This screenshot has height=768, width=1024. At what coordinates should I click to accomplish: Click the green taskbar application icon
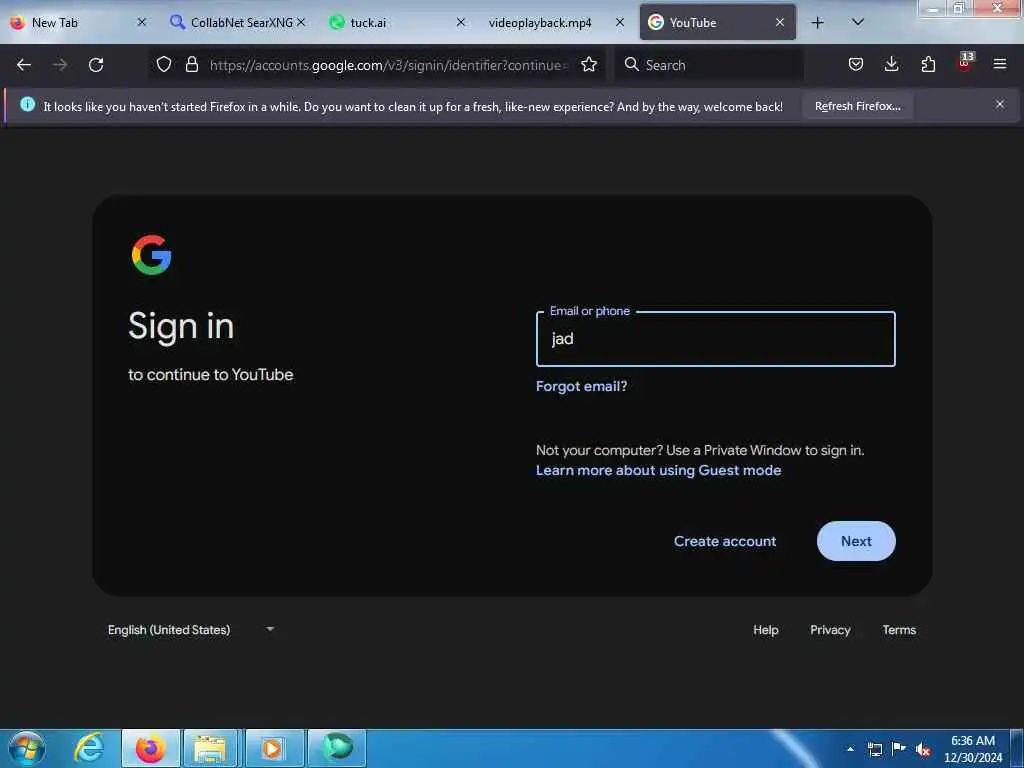[x=336, y=748]
